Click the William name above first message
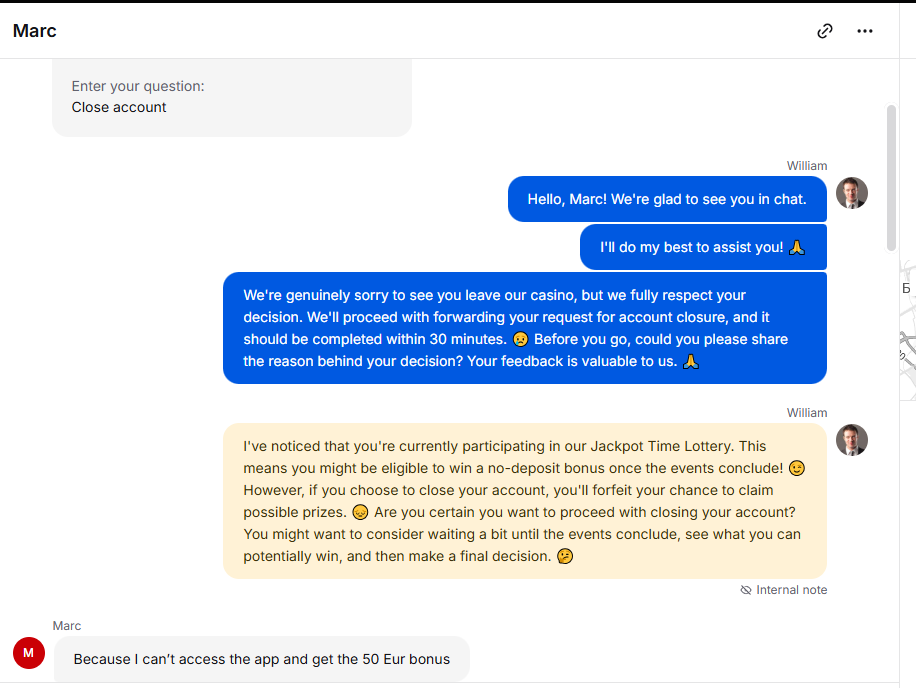Image resolution: width=916 pixels, height=688 pixels. (806, 166)
